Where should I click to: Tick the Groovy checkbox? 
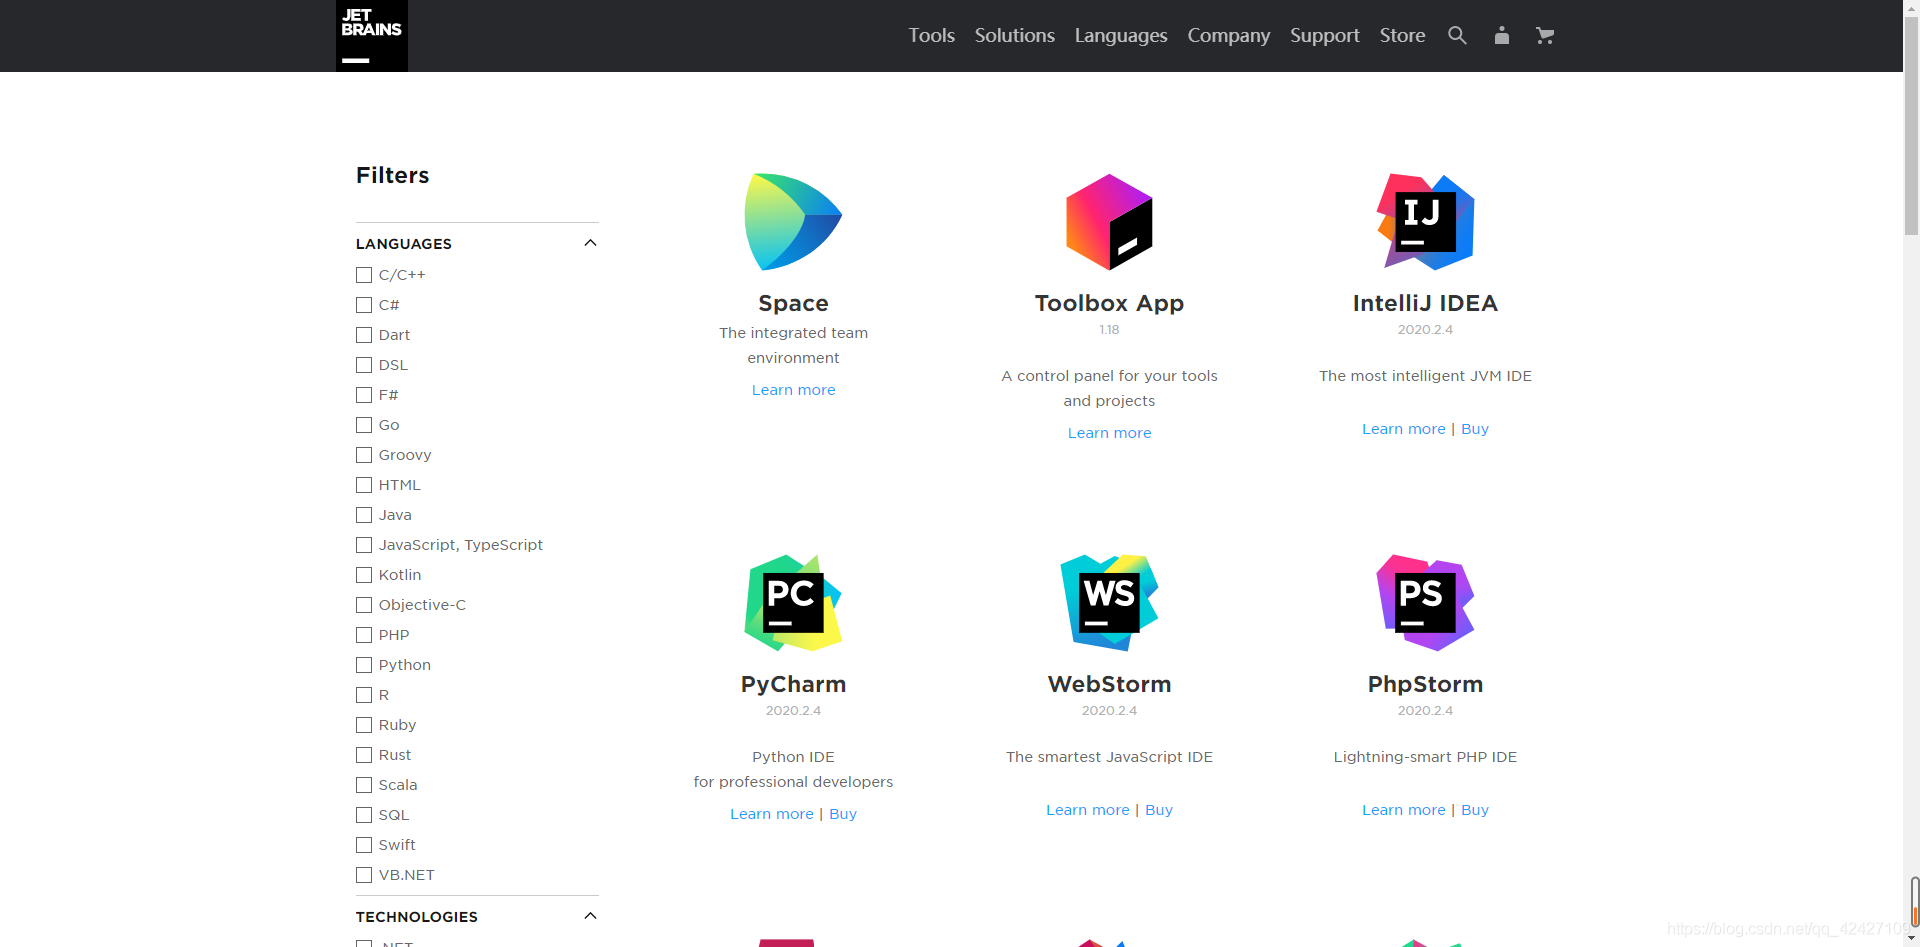[364, 455]
